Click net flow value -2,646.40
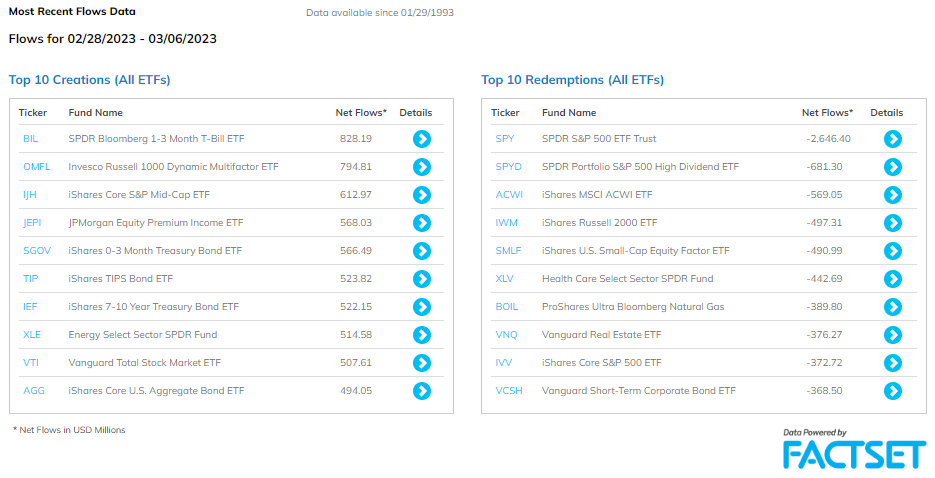 828,138
